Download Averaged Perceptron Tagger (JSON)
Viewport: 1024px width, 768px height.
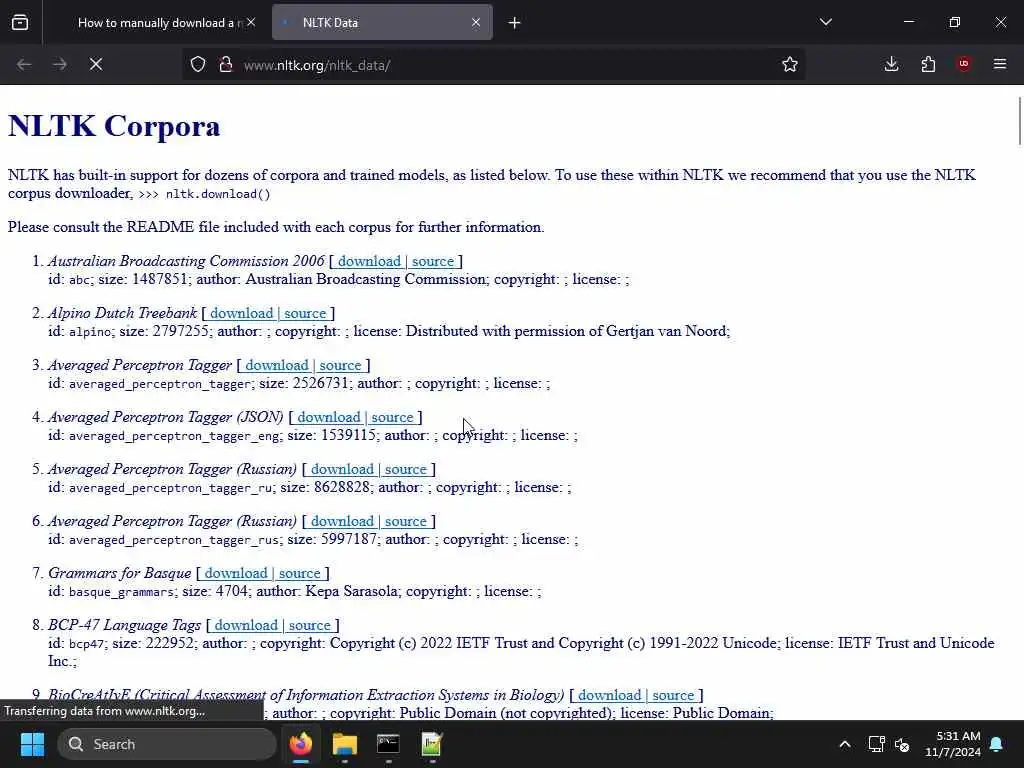[x=328, y=417]
